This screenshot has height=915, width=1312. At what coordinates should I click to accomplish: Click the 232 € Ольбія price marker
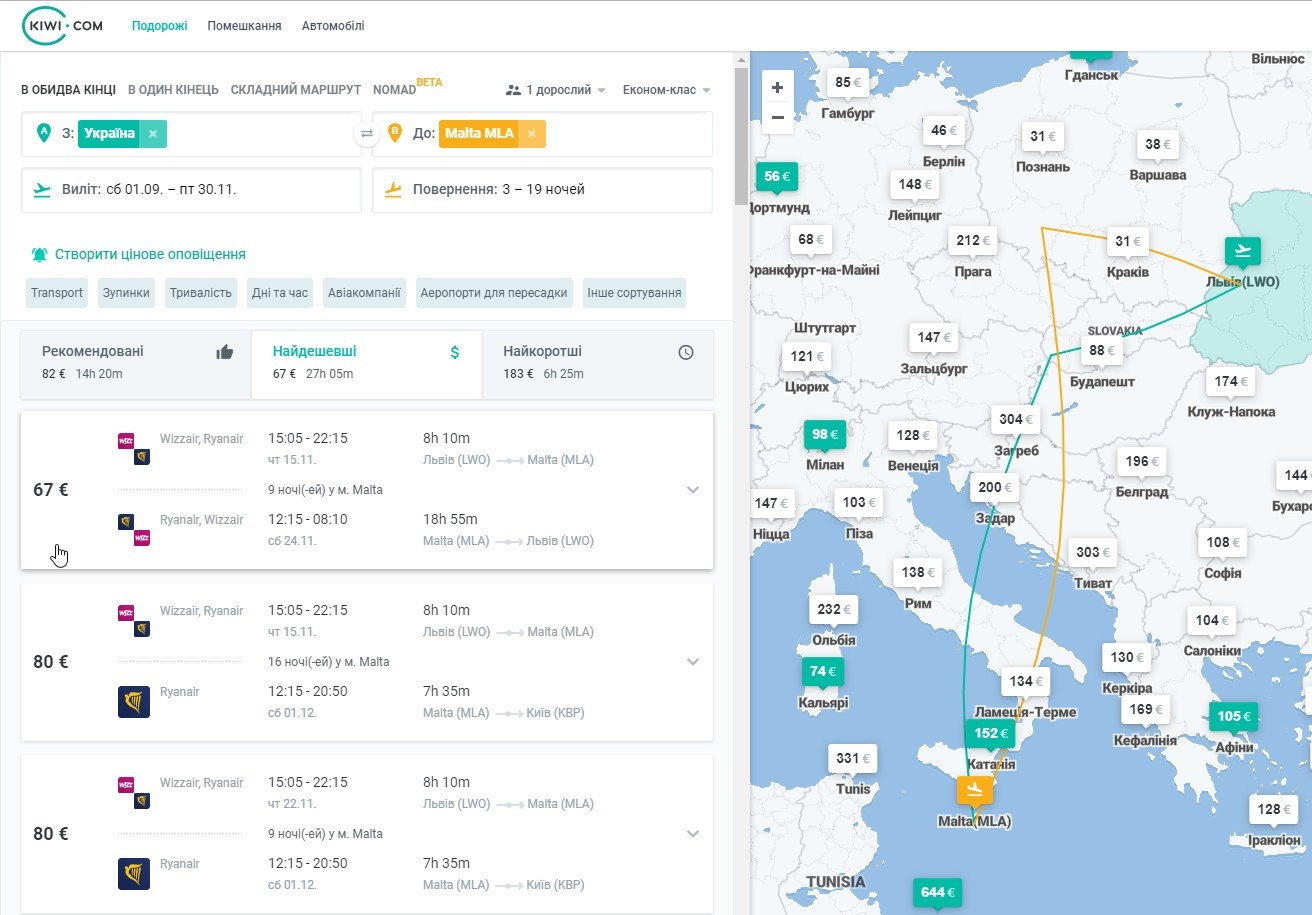834,609
